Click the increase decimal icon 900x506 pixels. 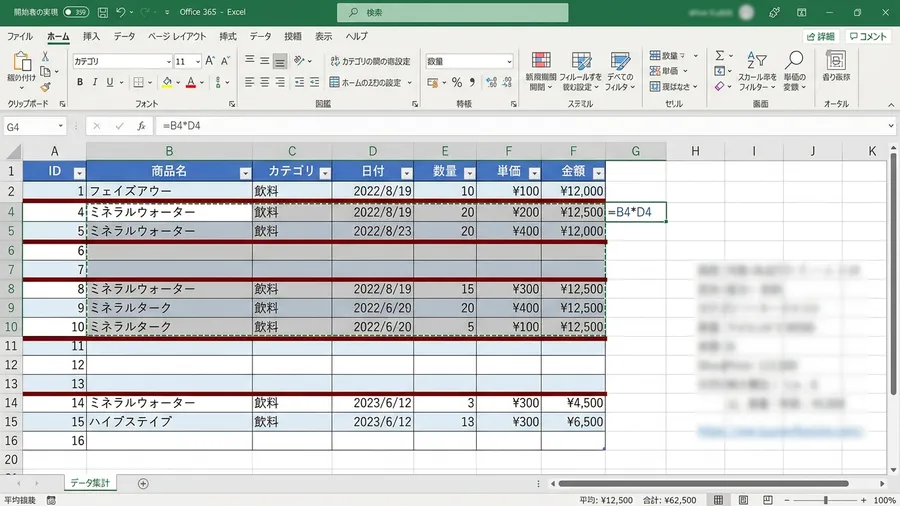(491, 83)
